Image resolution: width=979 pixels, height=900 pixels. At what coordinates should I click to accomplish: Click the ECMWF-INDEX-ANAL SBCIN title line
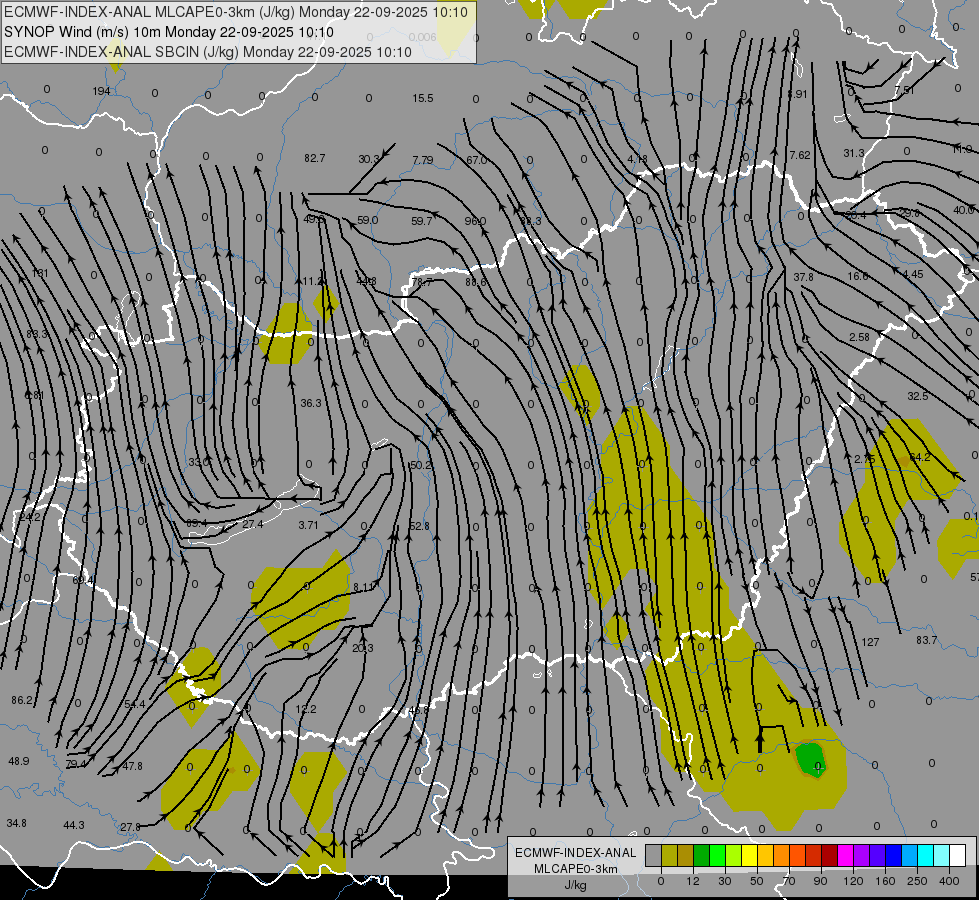point(207,51)
